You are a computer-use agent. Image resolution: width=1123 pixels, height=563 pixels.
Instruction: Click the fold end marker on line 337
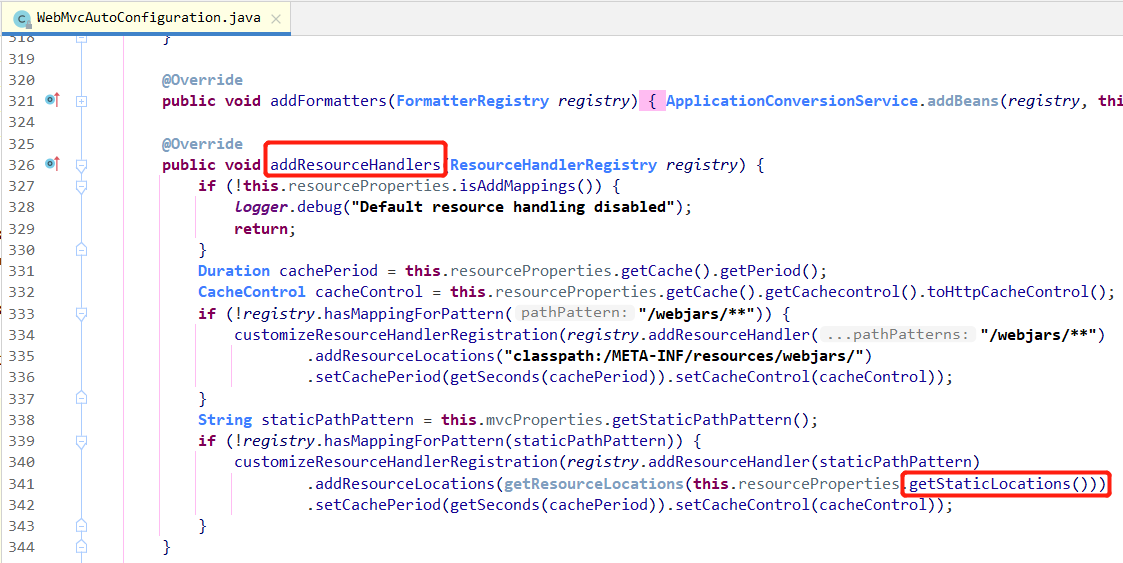[x=82, y=398]
